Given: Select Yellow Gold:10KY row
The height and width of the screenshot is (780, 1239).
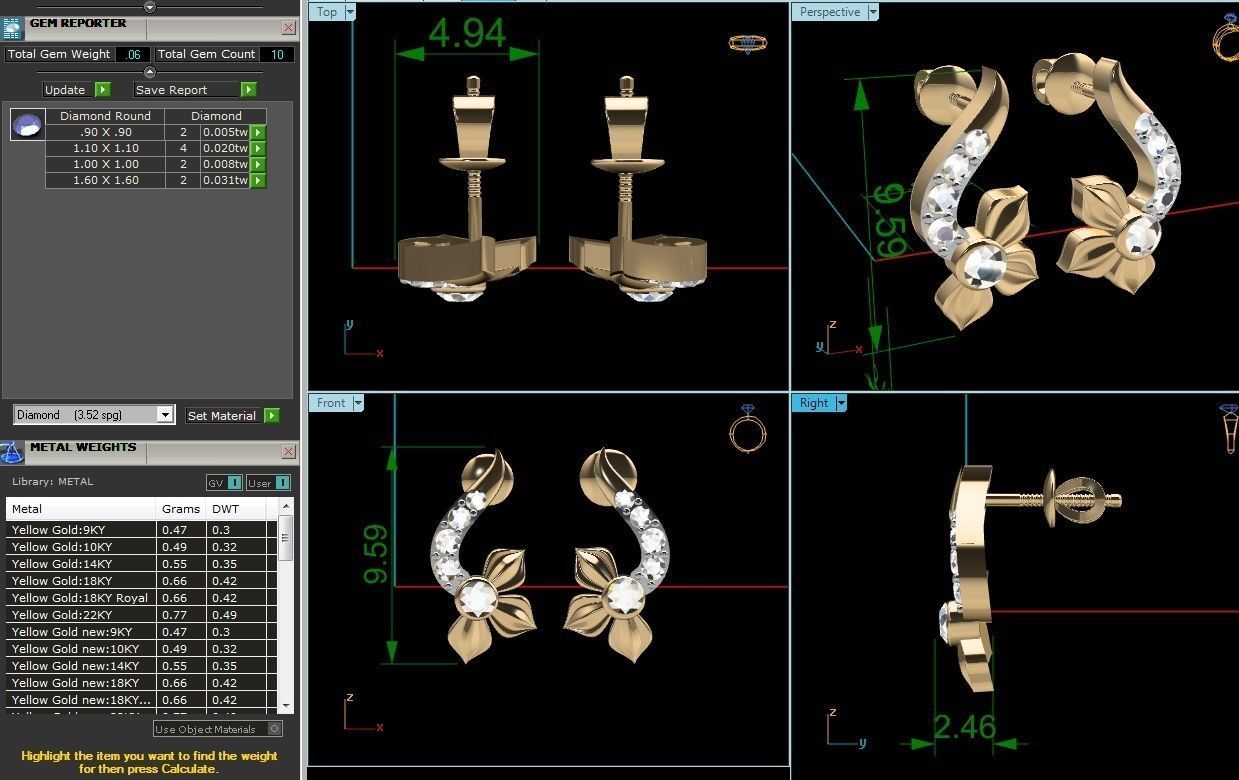Looking at the screenshot, I should click(141, 547).
